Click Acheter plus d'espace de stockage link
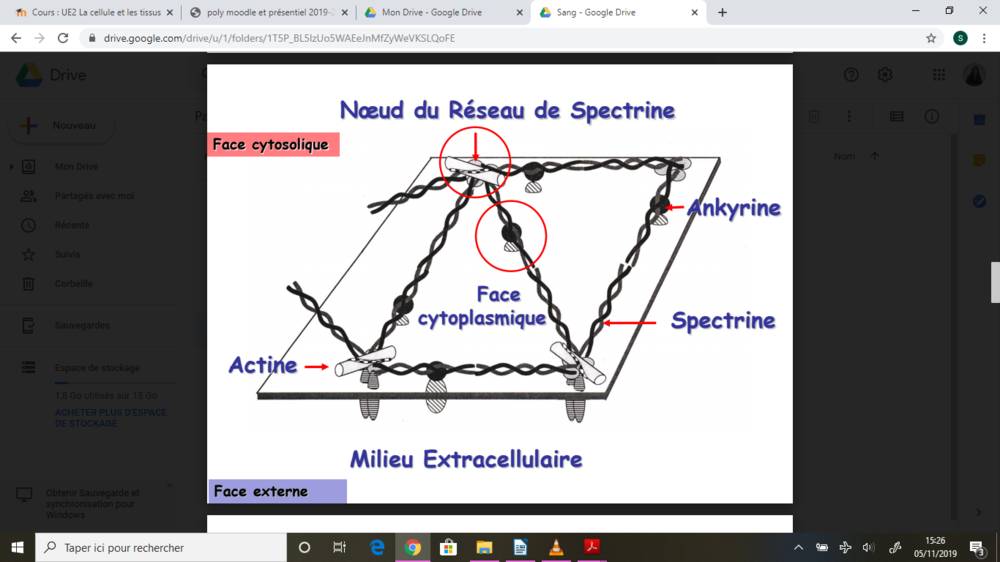Image resolution: width=1000 pixels, height=562 pixels. 110,418
